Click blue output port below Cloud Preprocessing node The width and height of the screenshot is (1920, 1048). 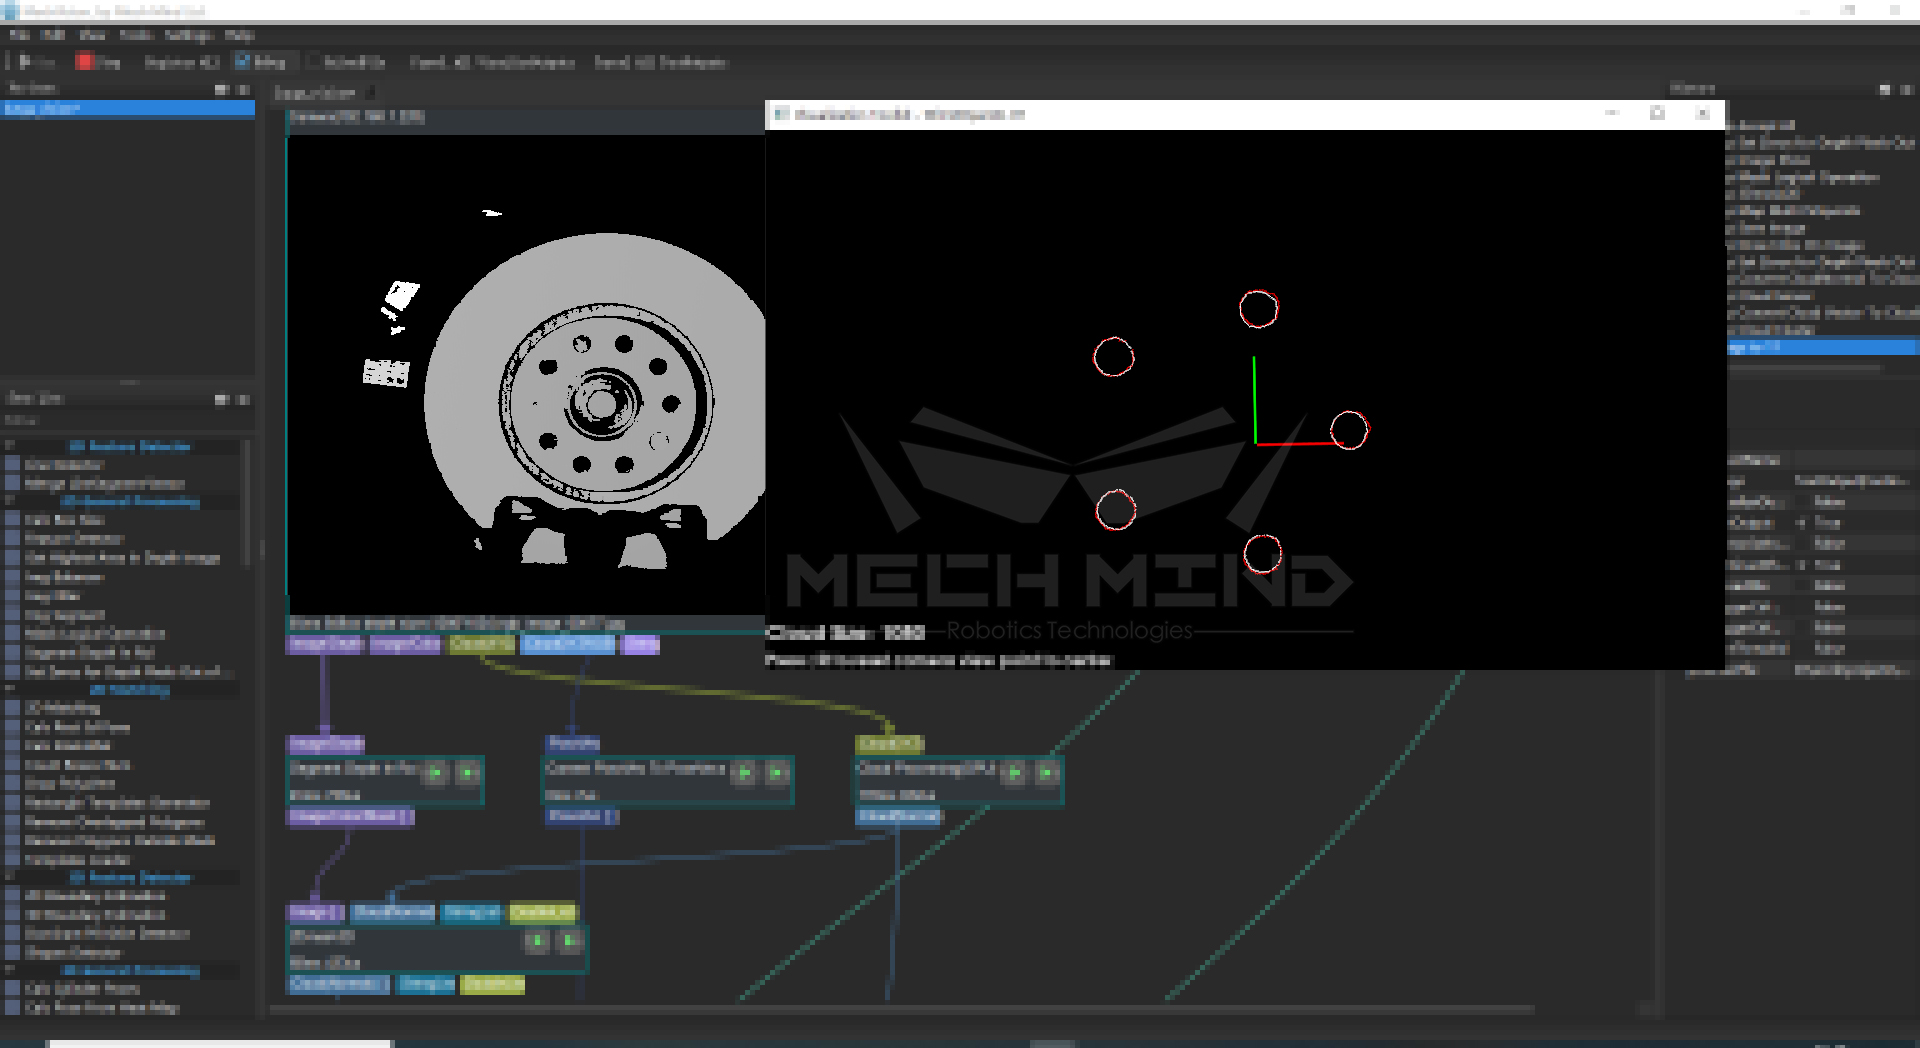(x=898, y=816)
